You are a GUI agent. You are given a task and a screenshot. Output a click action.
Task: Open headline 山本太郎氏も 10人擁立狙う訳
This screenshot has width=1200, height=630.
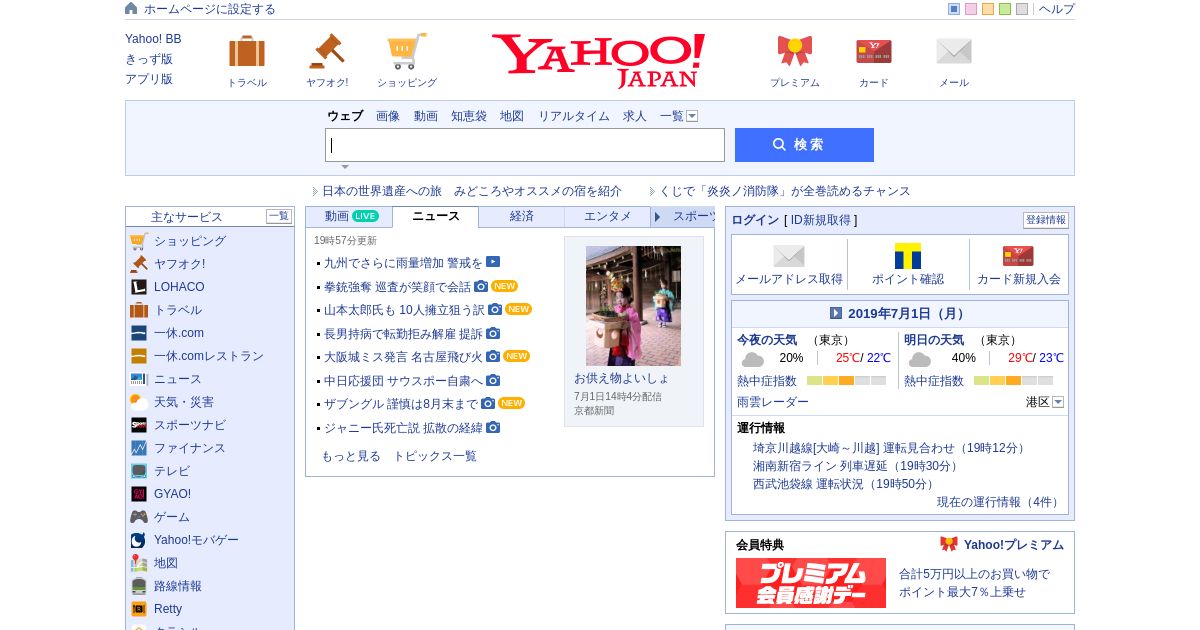click(404, 310)
